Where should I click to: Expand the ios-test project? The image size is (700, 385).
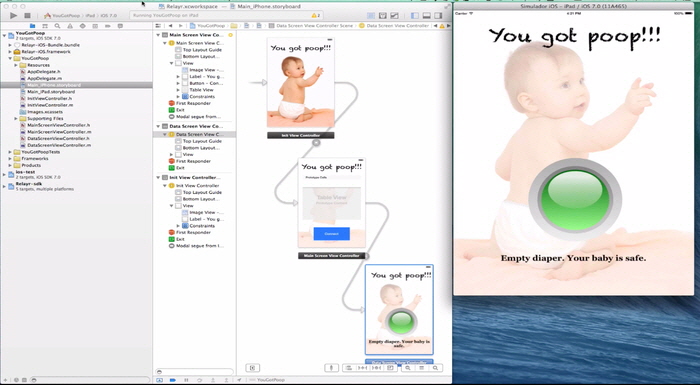4,174
